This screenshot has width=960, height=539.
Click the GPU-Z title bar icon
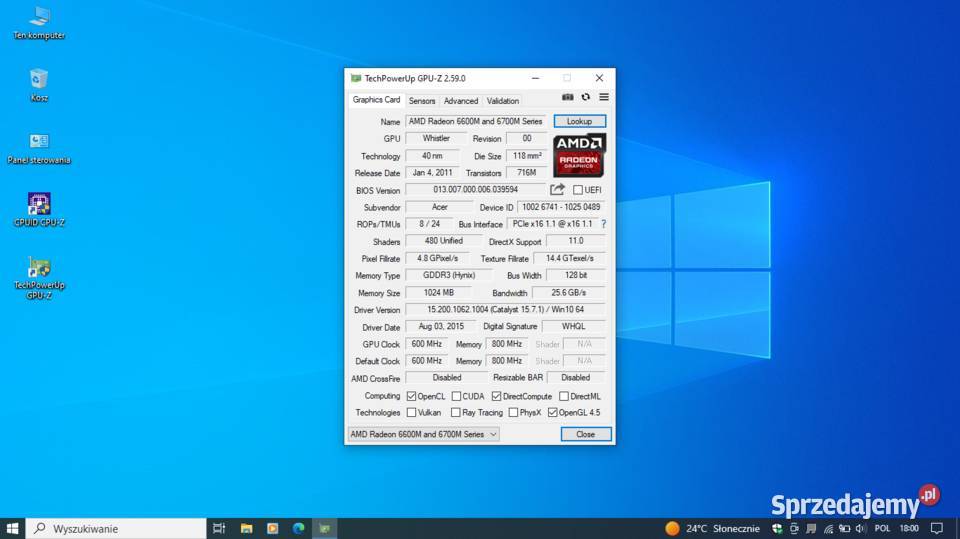(356, 78)
